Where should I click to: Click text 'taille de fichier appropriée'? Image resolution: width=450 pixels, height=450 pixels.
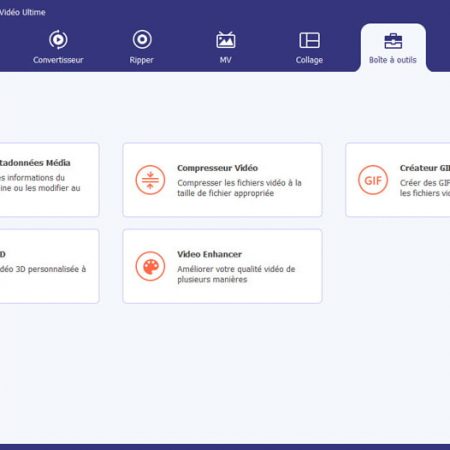(x=225, y=193)
